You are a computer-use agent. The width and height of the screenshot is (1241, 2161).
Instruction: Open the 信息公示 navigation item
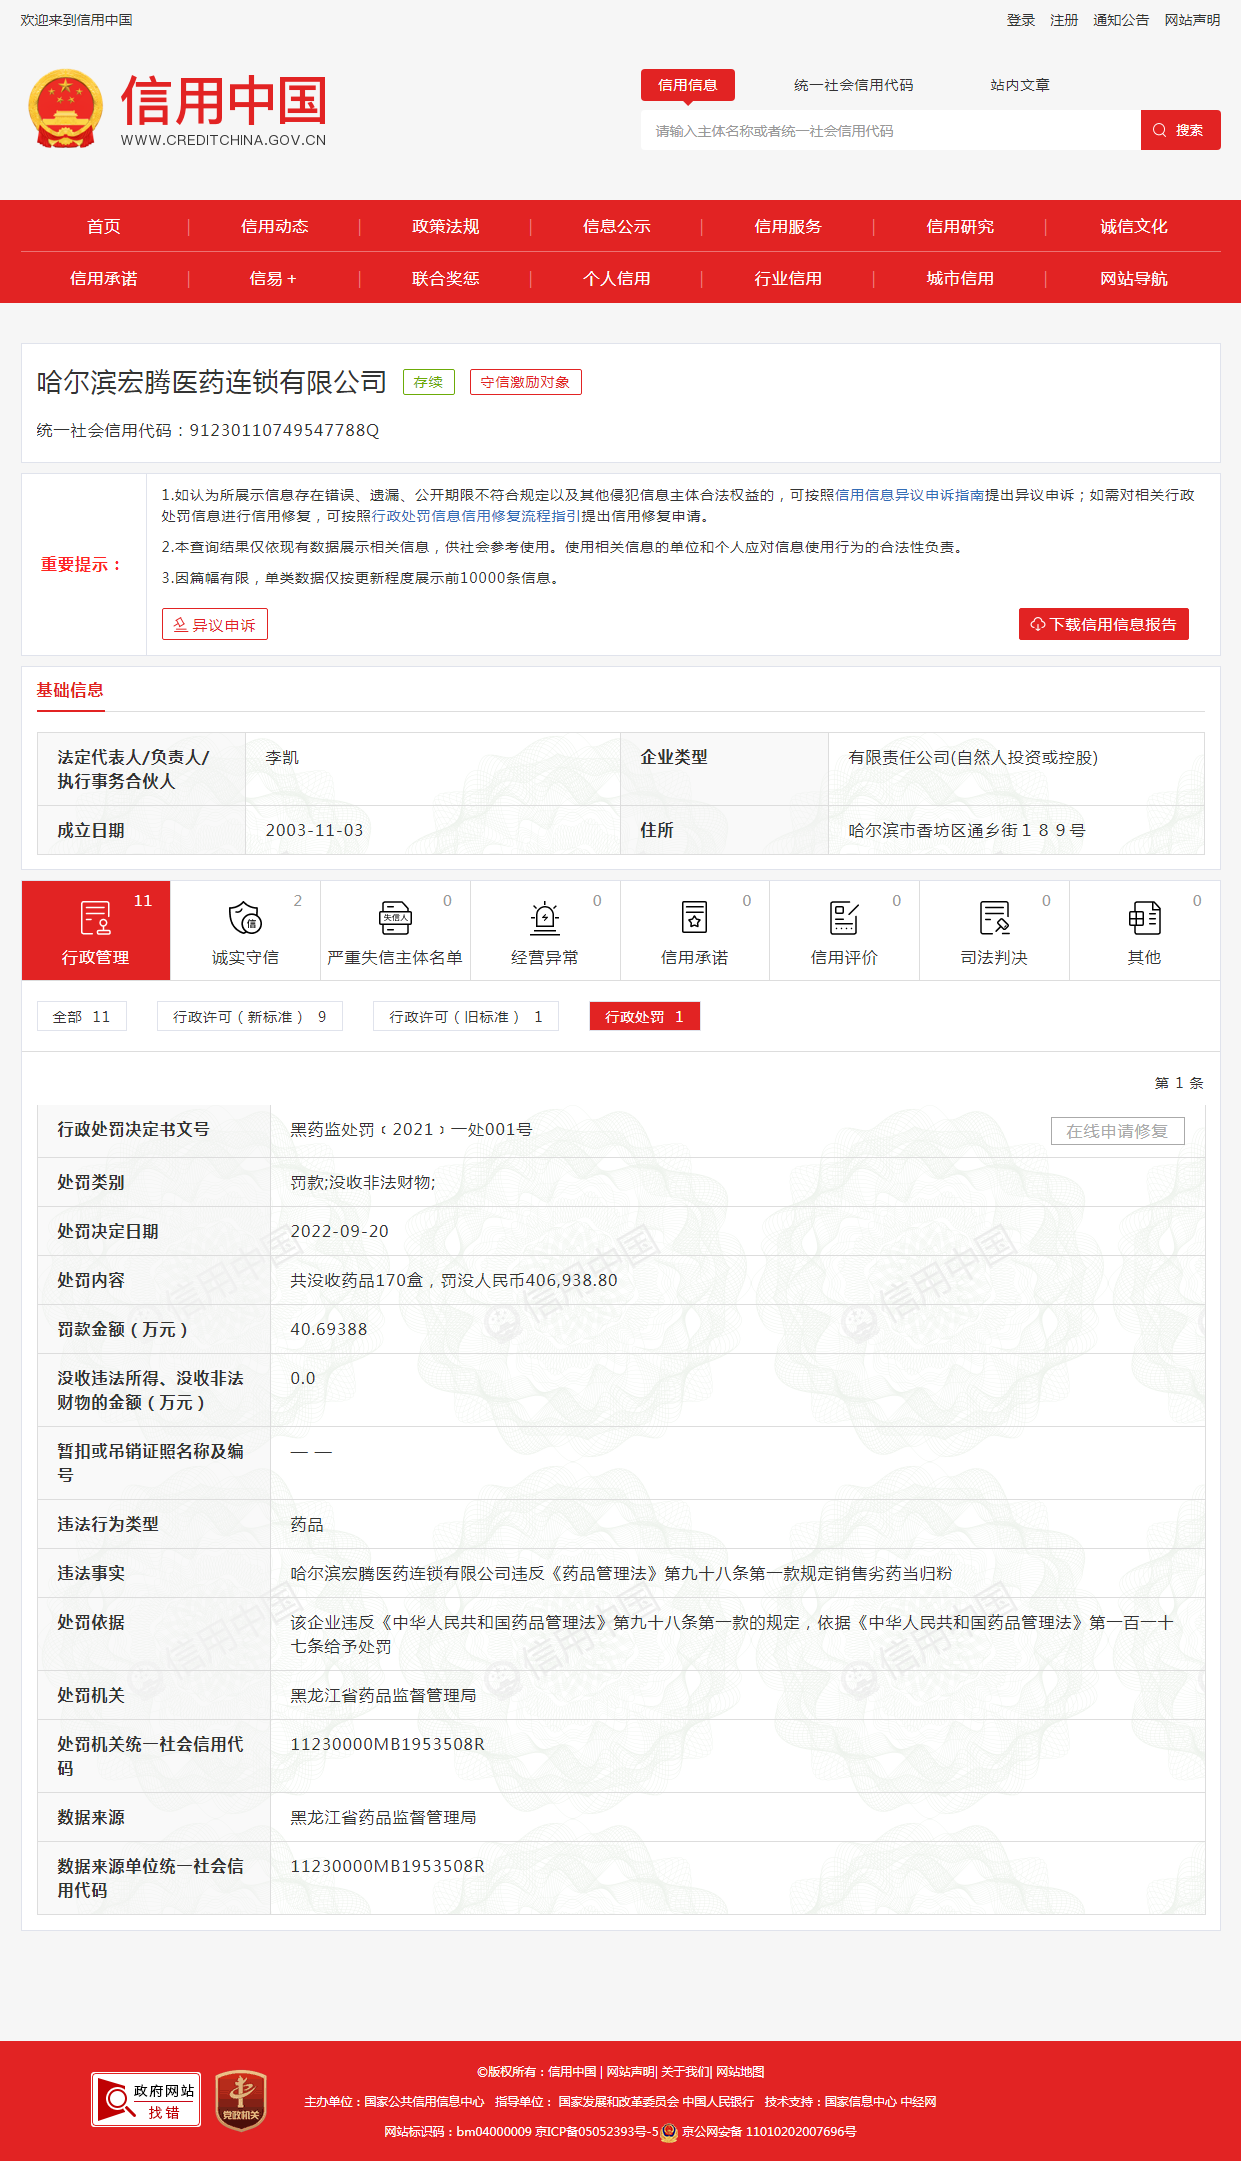[617, 226]
